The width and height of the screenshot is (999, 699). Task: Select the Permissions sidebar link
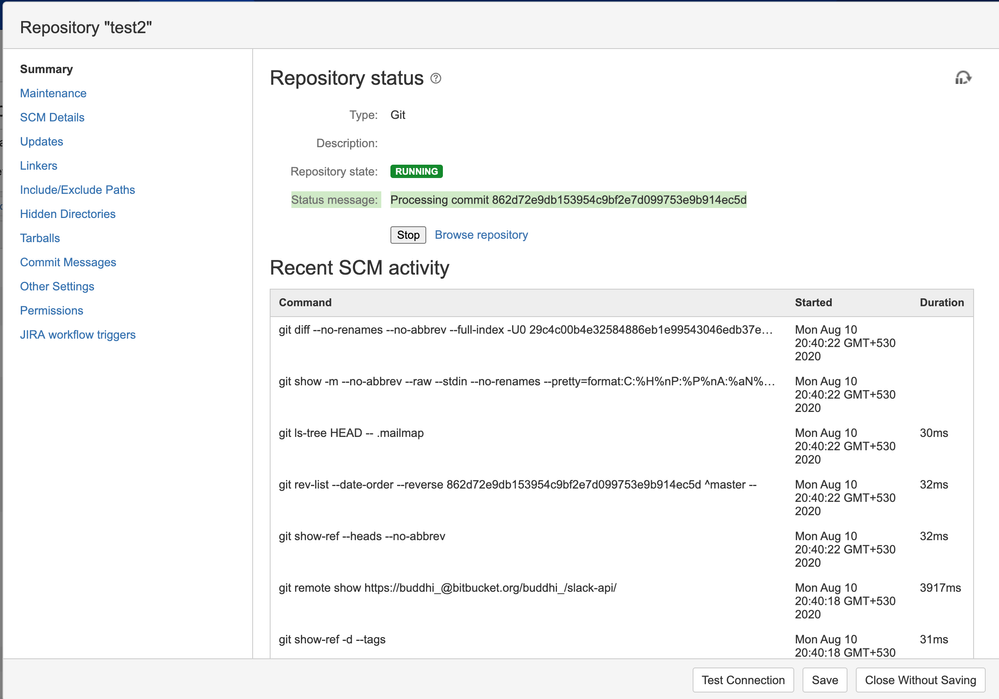point(52,311)
